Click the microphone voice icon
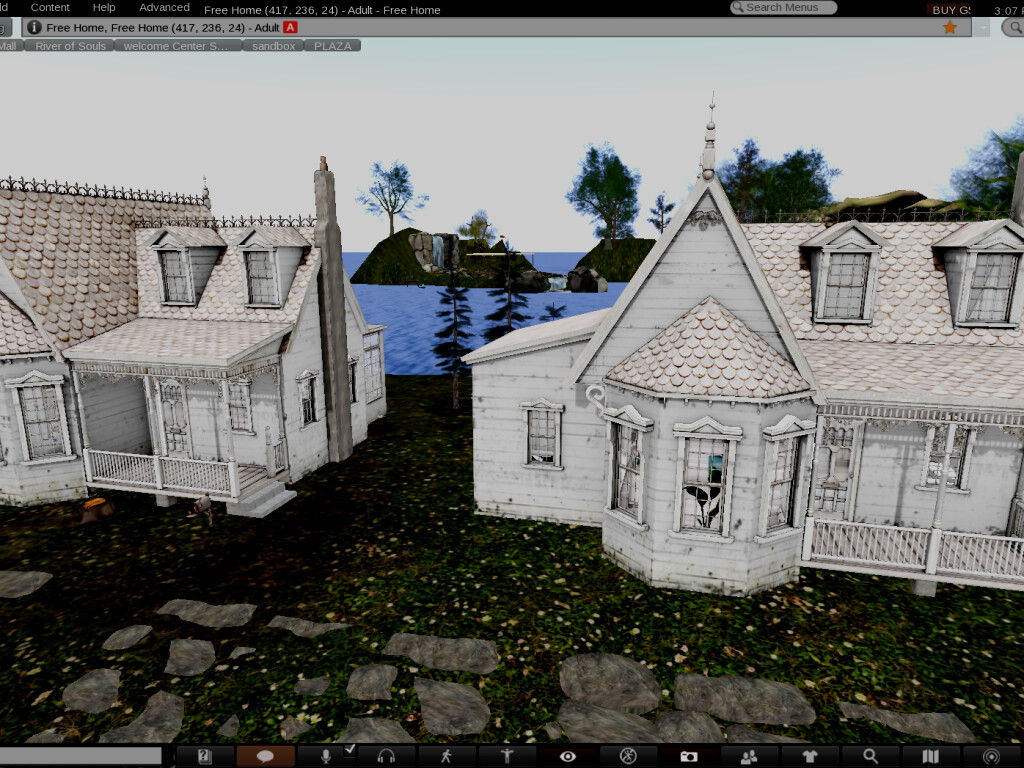 (x=326, y=756)
